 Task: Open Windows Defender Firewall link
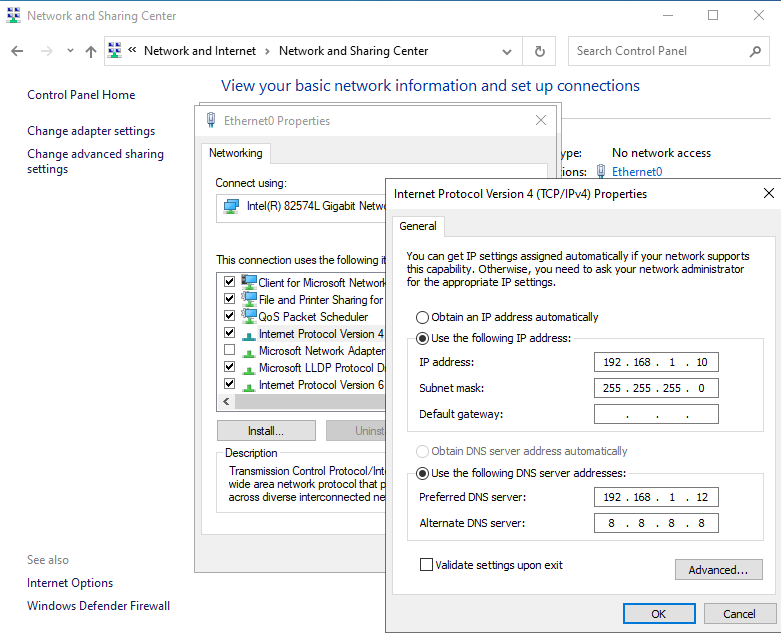99,606
